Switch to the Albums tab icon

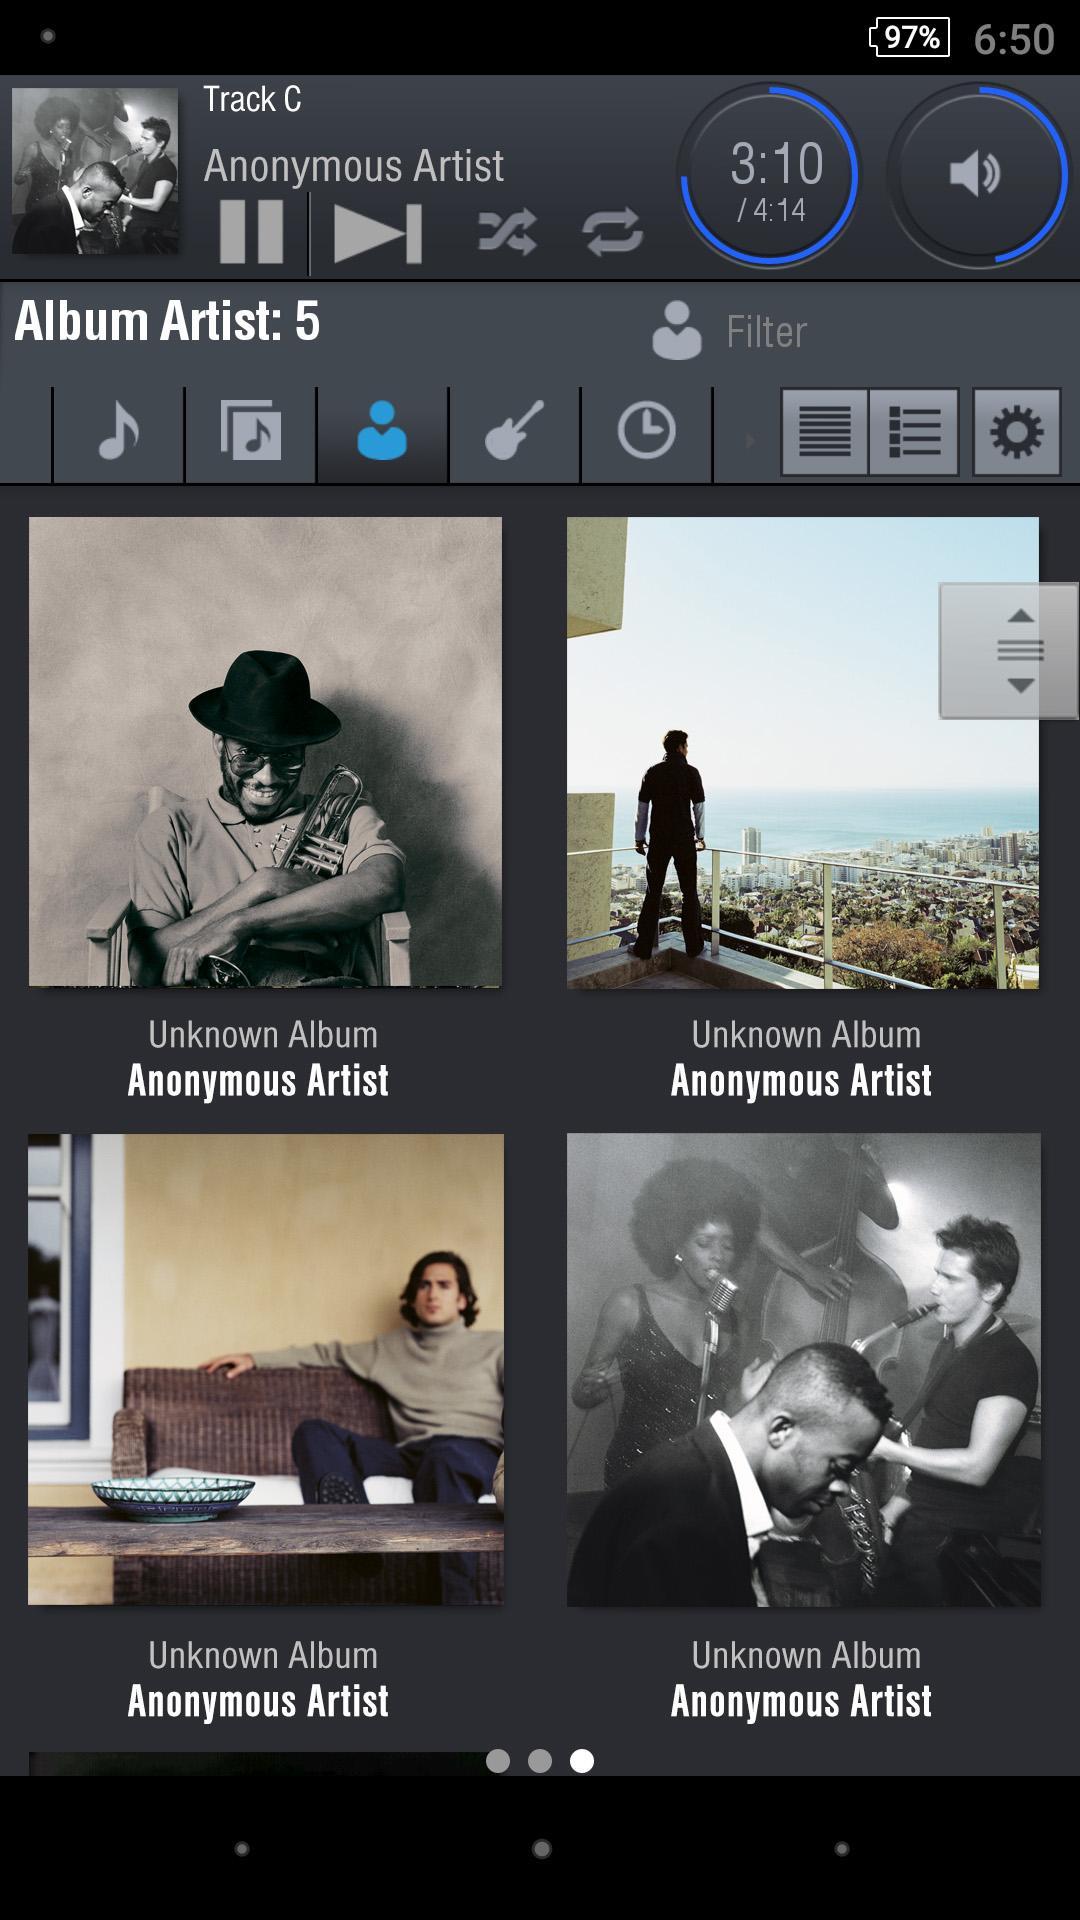pyautogui.click(x=251, y=433)
